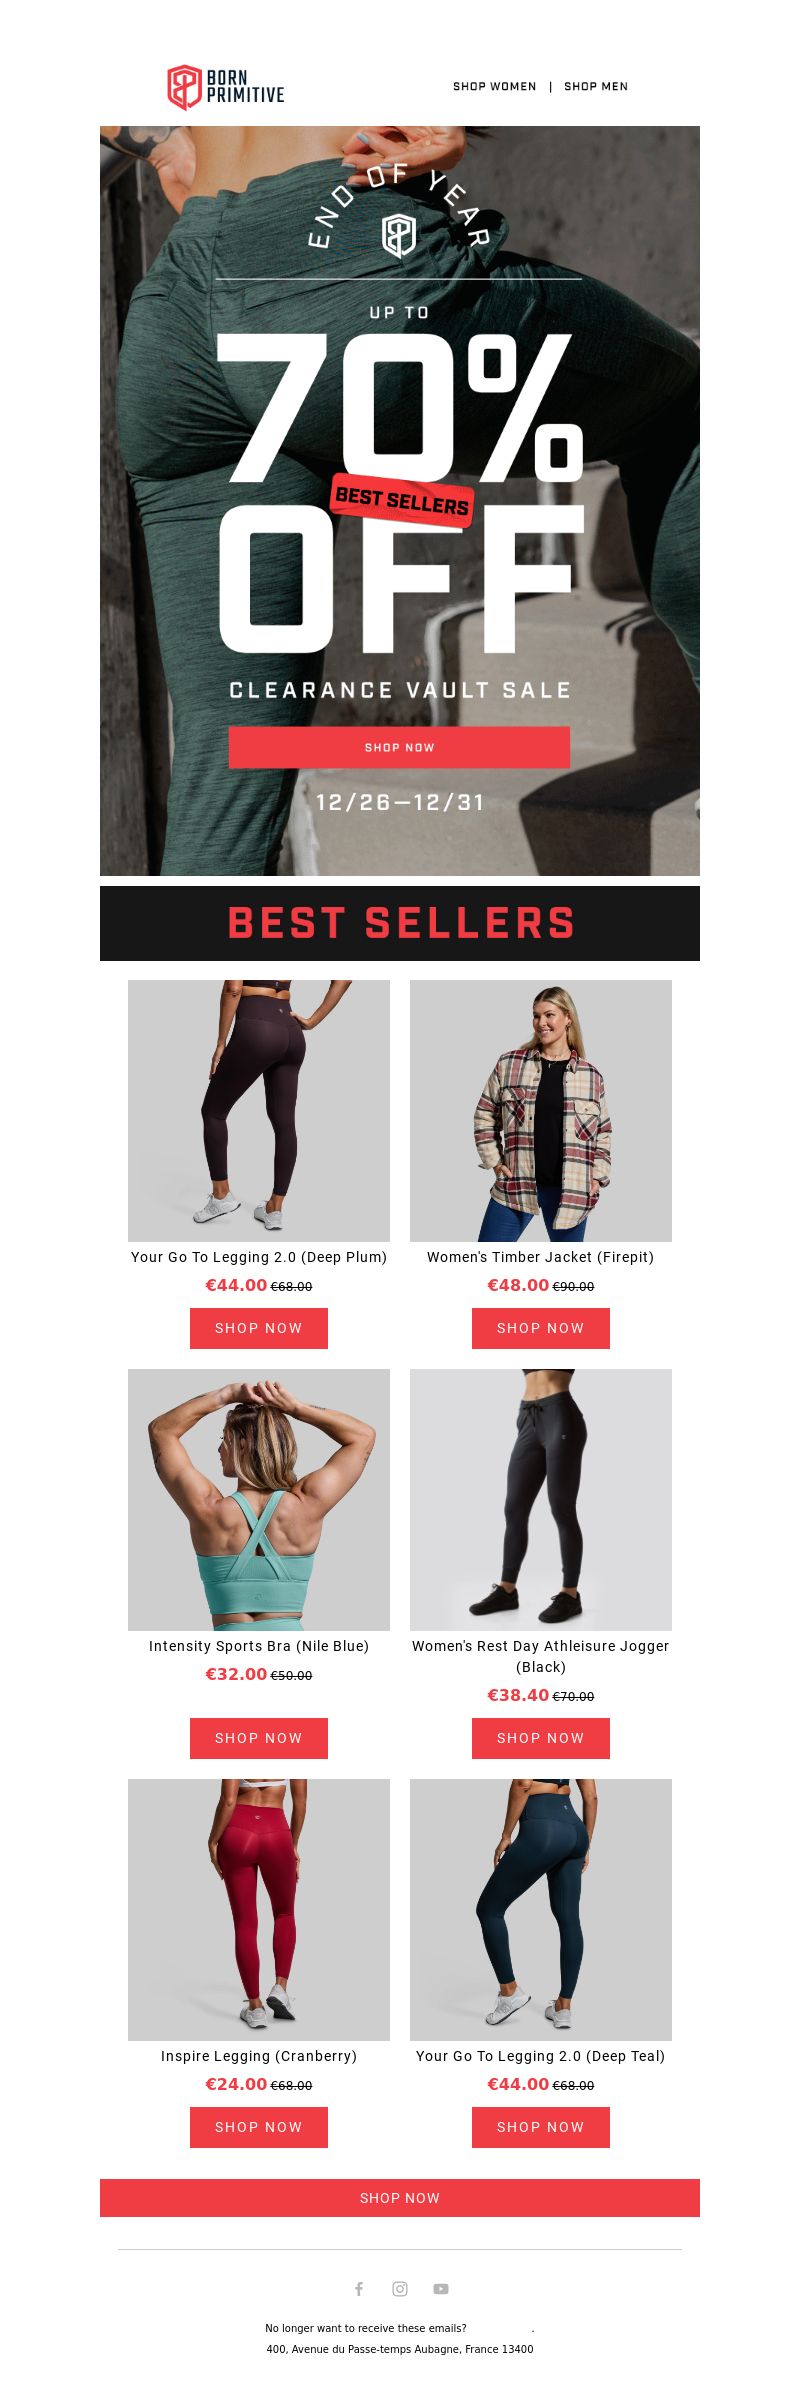
Task: Click the Best Sellers banner heading
Action: click(x=400, y=923)
